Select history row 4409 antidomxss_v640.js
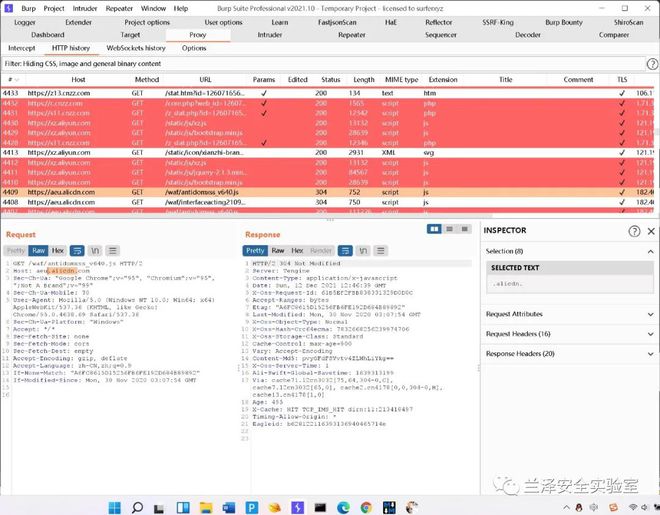 (x=327, y=192)
